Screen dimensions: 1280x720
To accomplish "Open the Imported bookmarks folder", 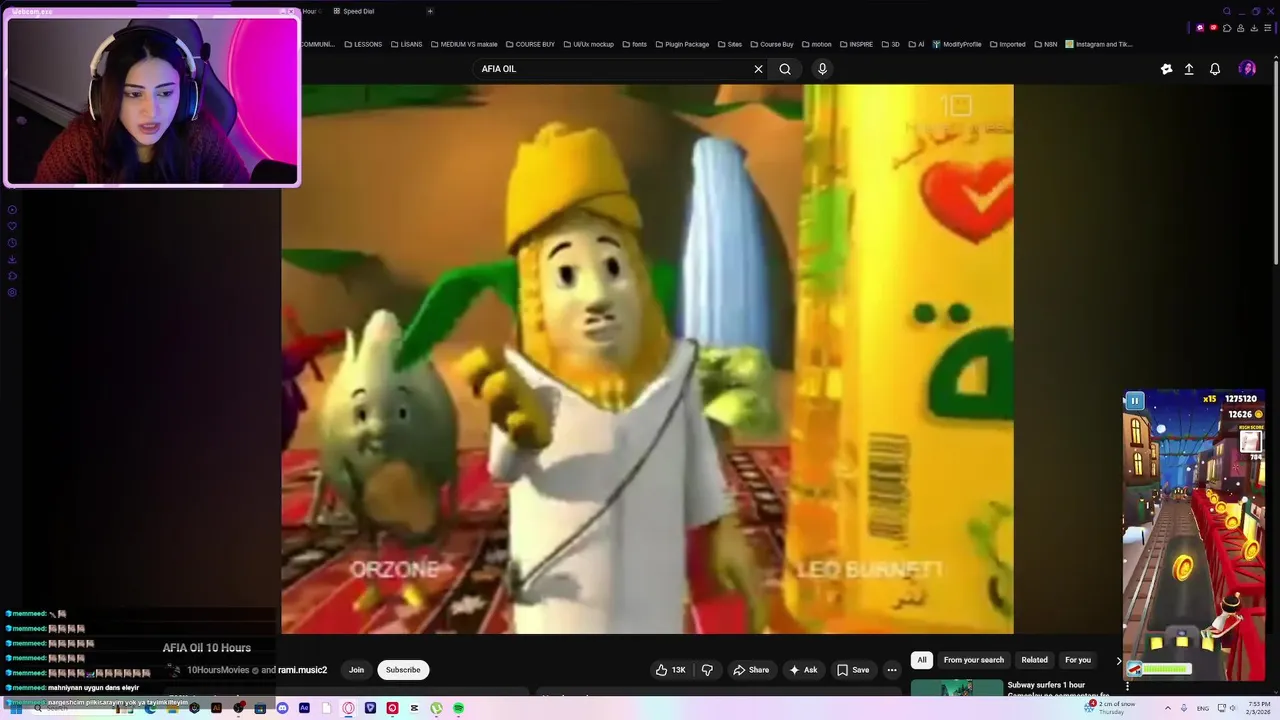I will click(x=1006, y=44).
